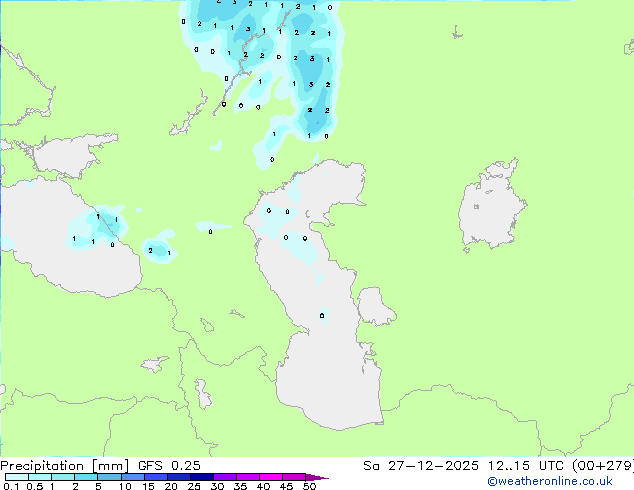Click the "Sa 27-12-2025" date text
The image size is (634, 490).
[x=421, y=466]
